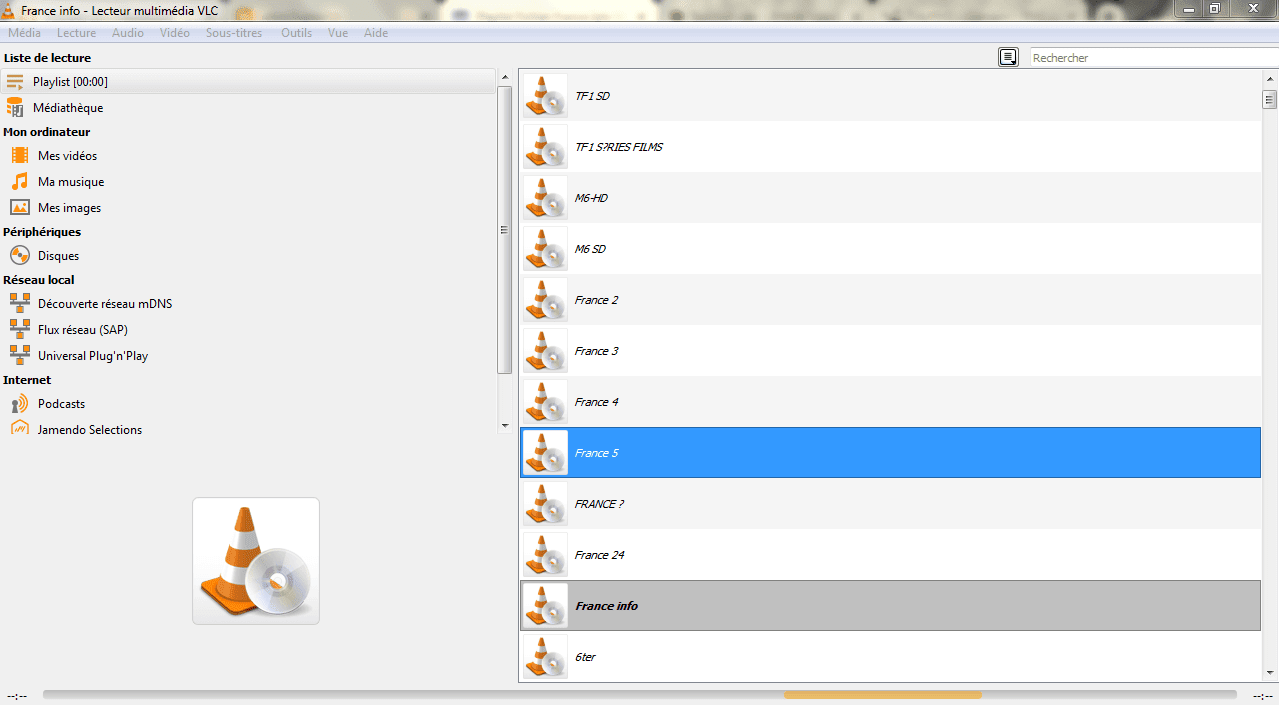Open the Vidéo menu
1279x705 pixels.
[174, 33]
